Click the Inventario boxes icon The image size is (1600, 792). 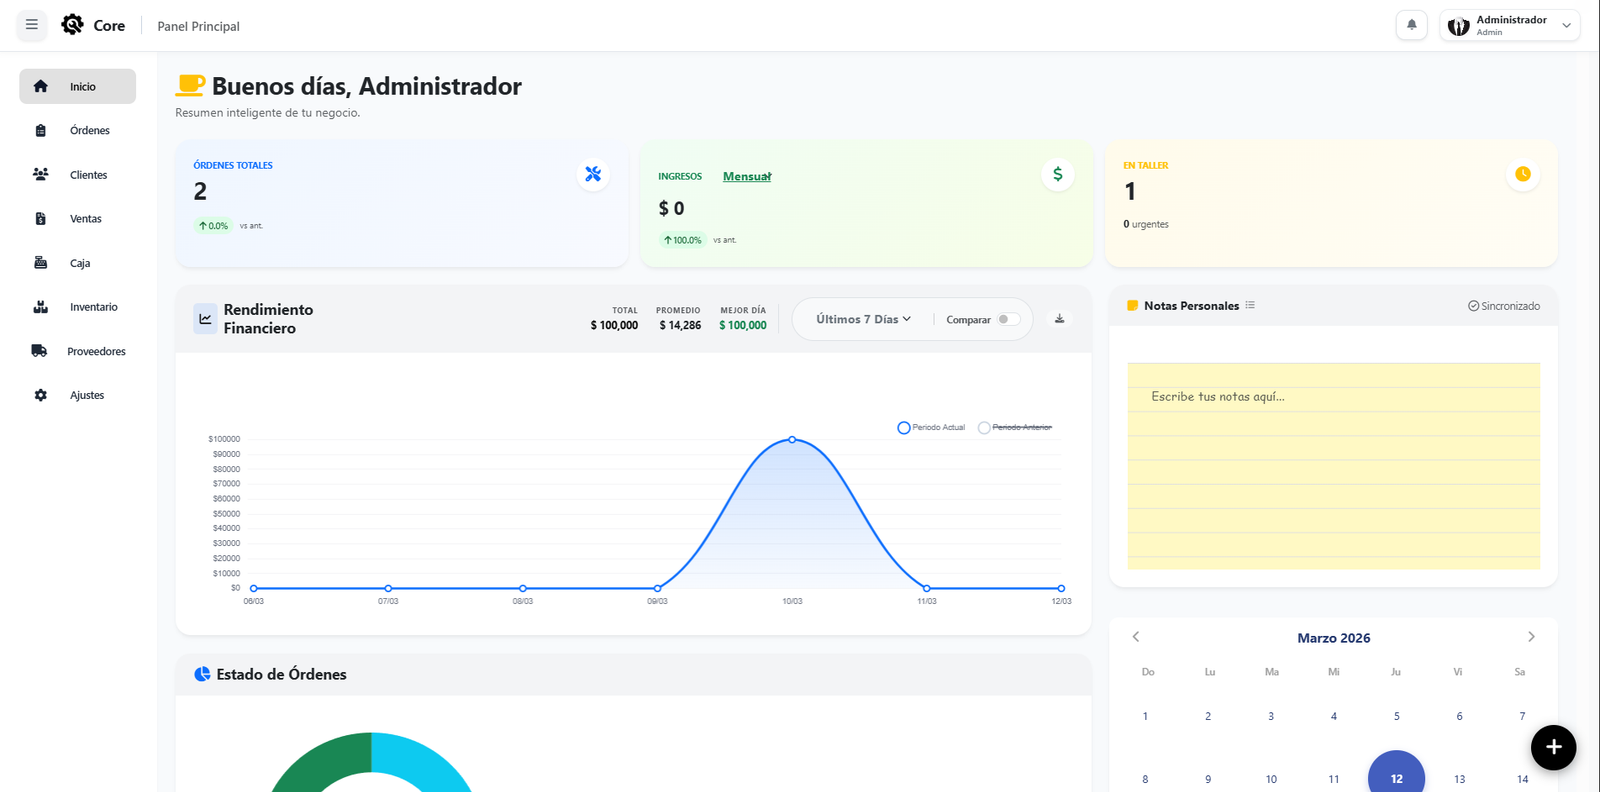[x=41, y=307]
